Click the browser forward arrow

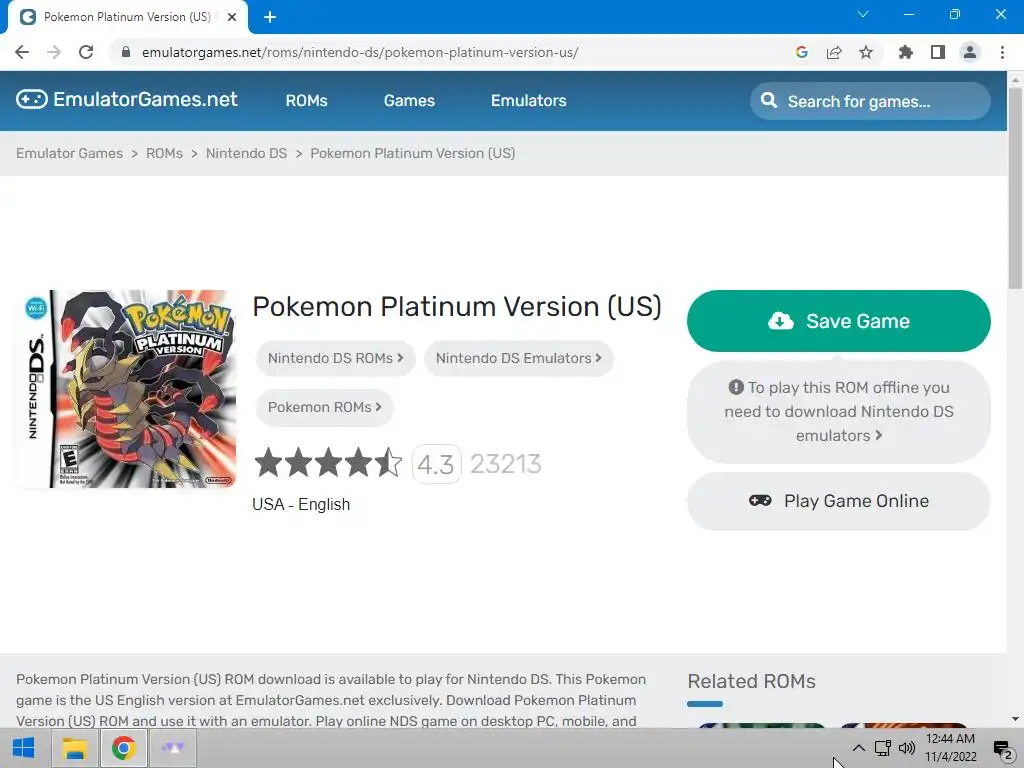pyautogui.click(x=54, y=52)
